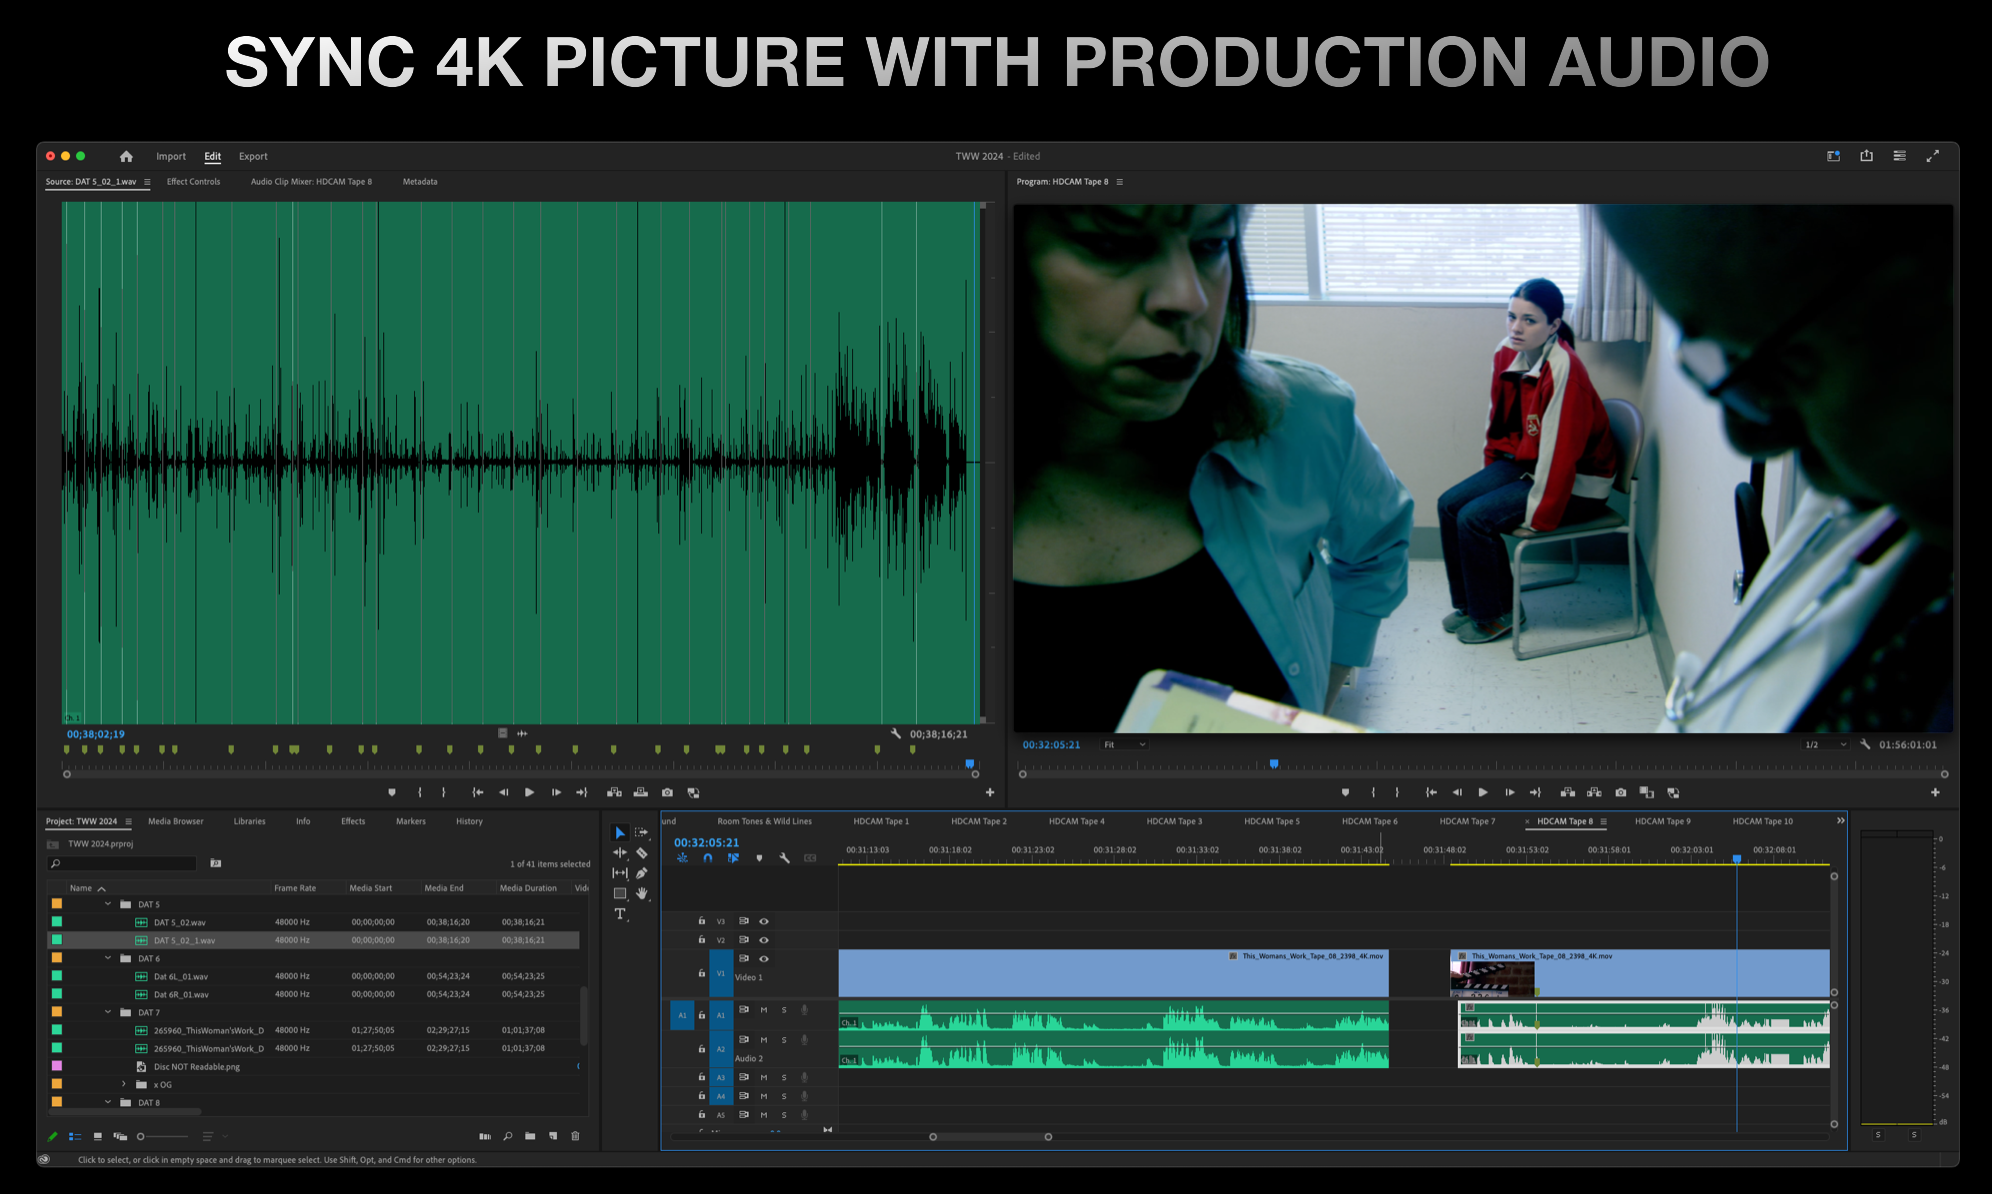Open timeline display settings wrench

(x=785, y=858)
